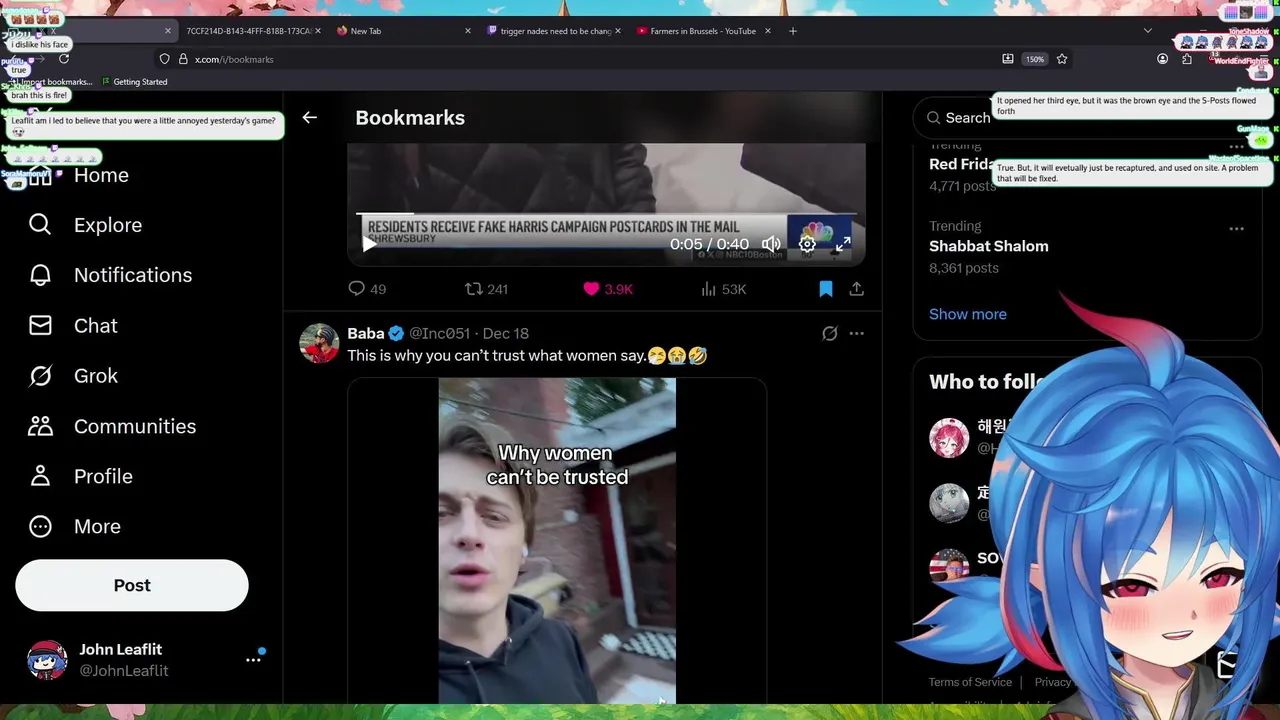Go back using Bookmarks back arrow
1280x720 pixels.
pyautogui.click(x=310, y=118)
